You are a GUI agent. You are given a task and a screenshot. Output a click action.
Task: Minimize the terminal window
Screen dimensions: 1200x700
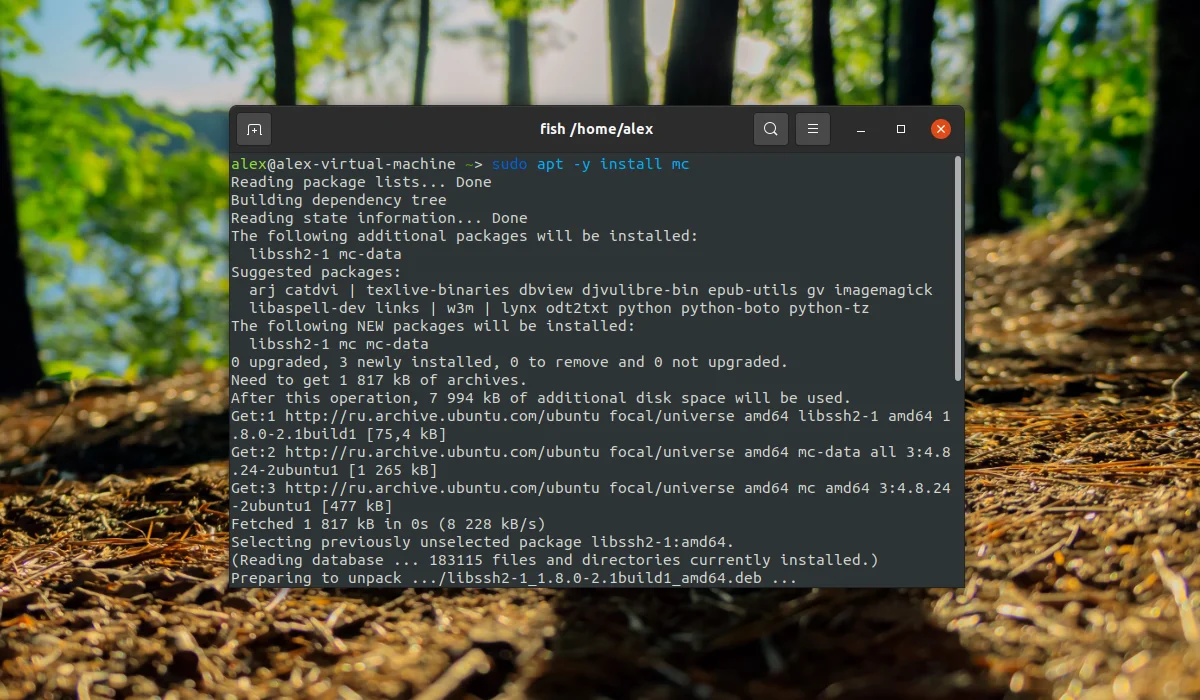(x=861, y=129)
